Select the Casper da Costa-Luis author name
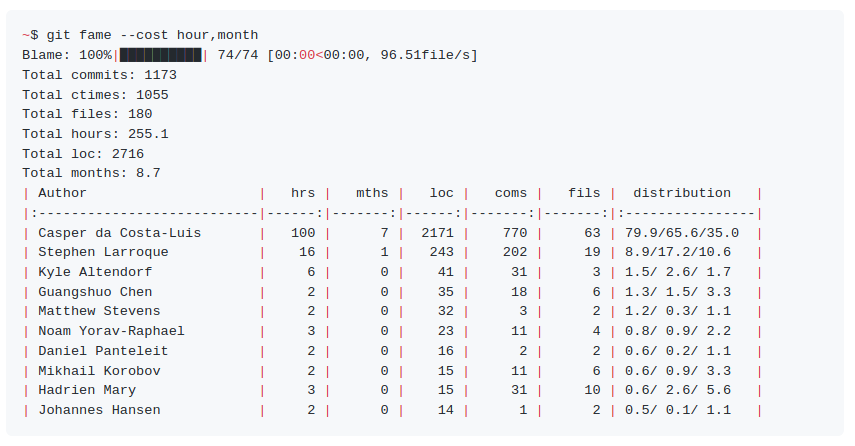The image size is (855, 446). tap(119, 233)
